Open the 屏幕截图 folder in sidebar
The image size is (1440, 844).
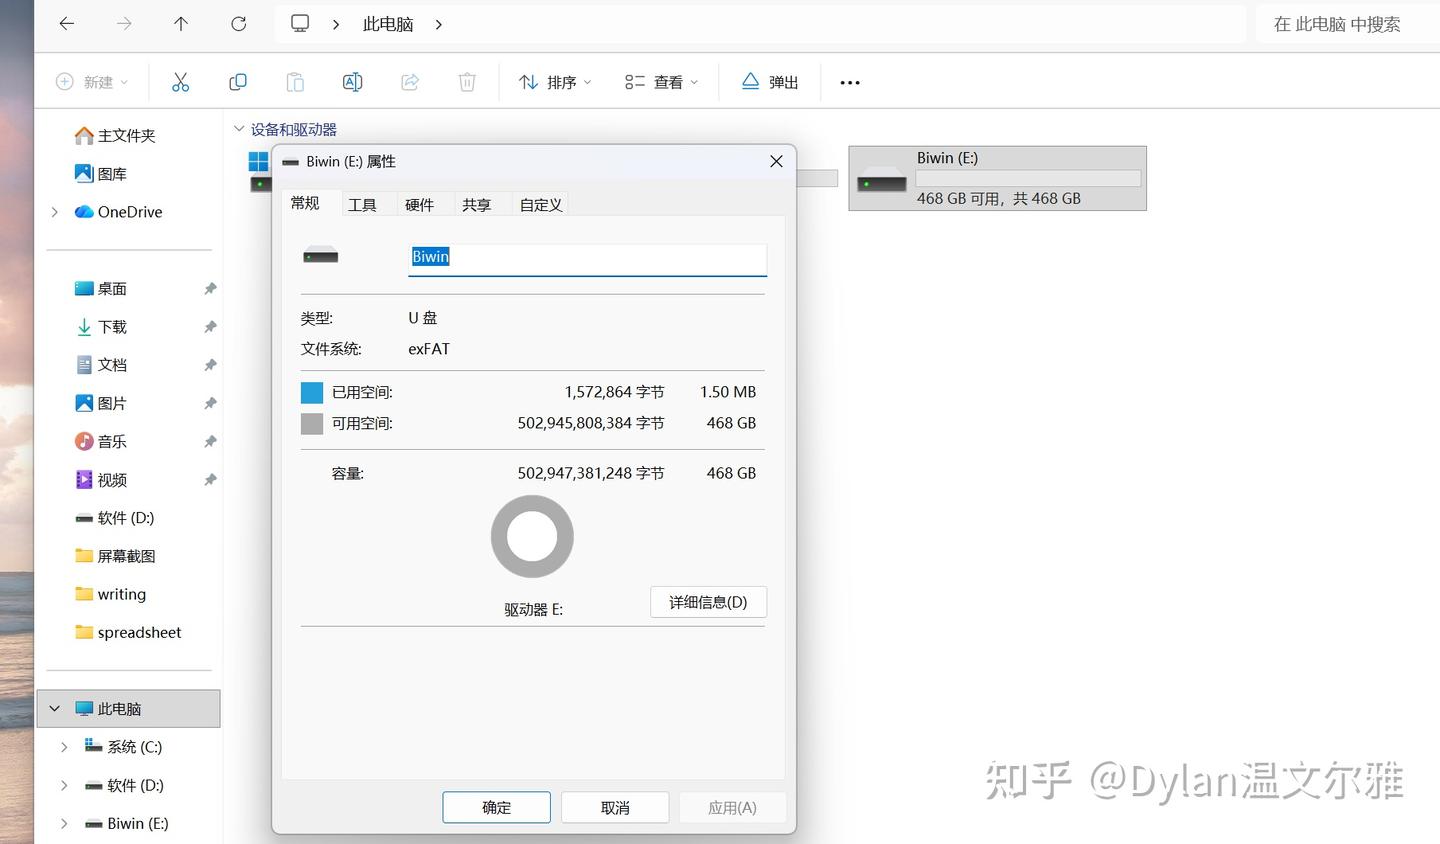116,556
